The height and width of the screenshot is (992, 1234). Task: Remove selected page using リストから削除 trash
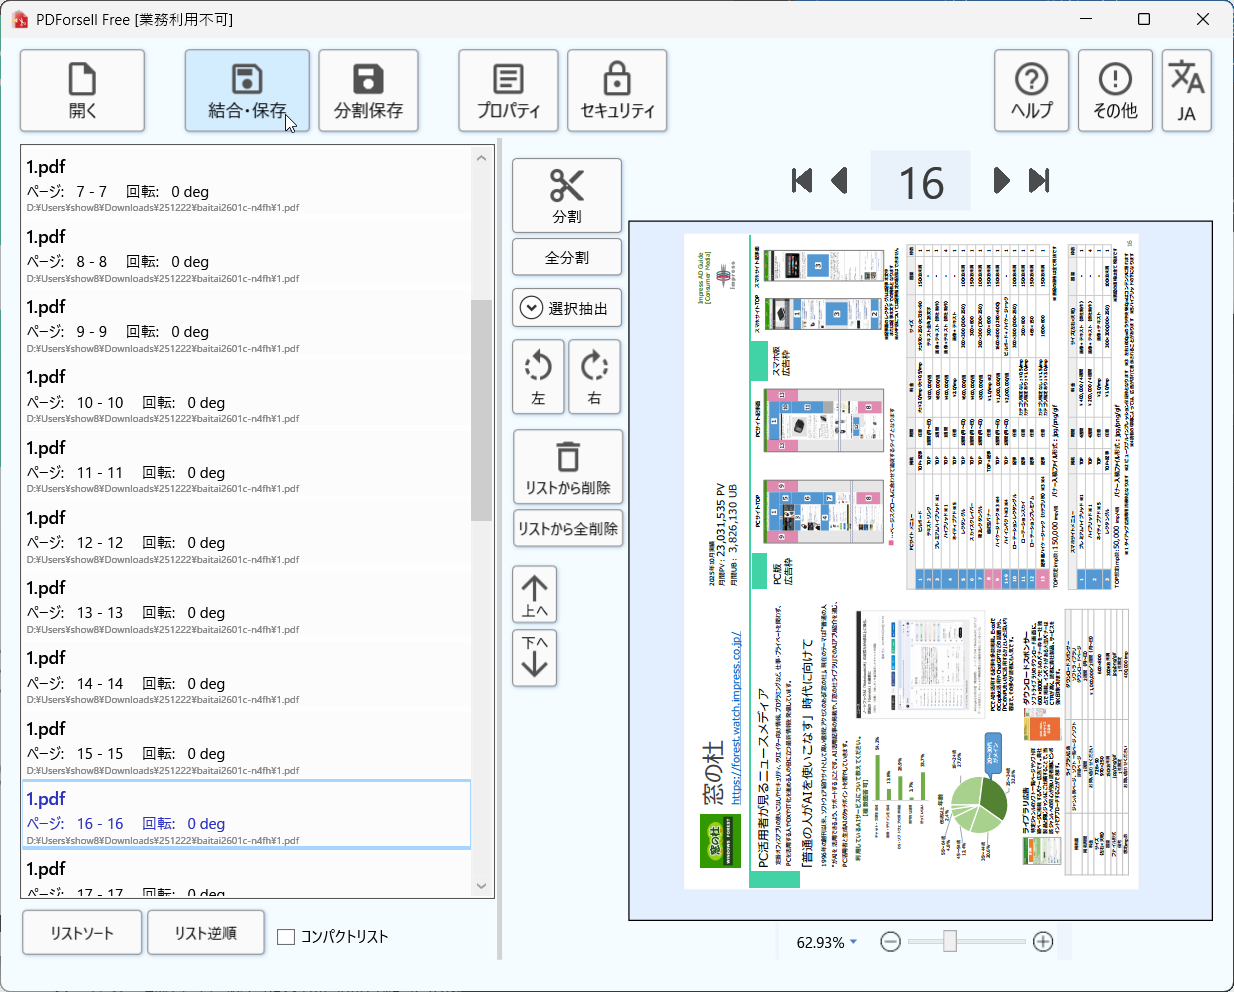point(568,466)
